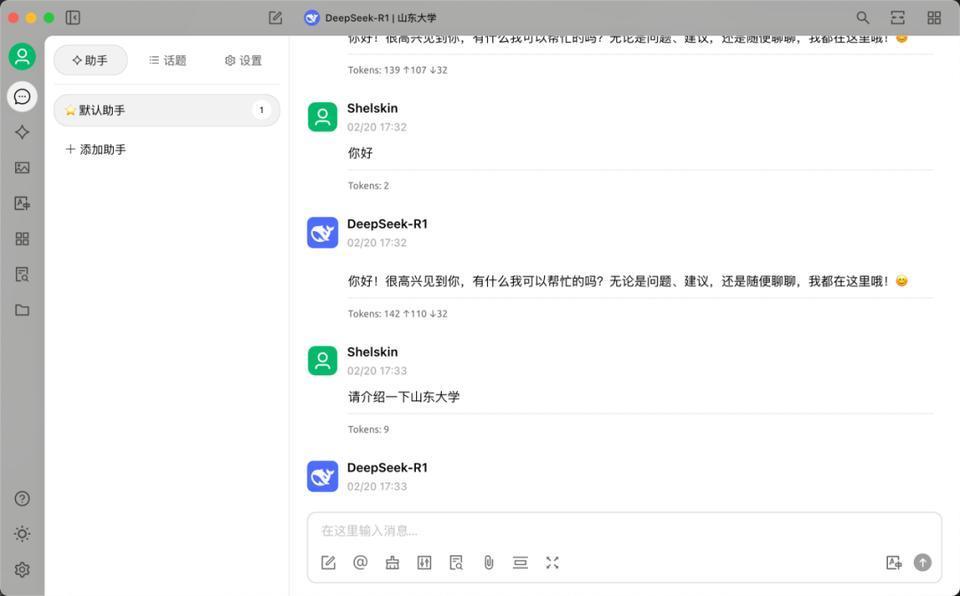
Task: Click the paperclip attachment icon
Action: click(488, 563)
